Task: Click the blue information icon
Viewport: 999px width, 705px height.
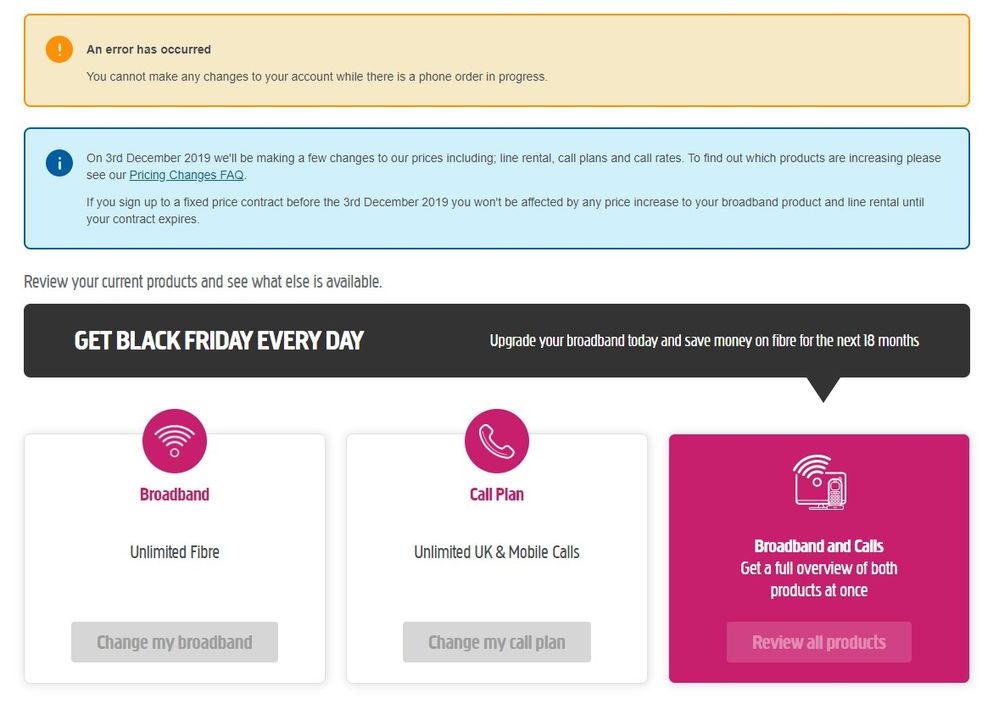Action: (59, 163)
